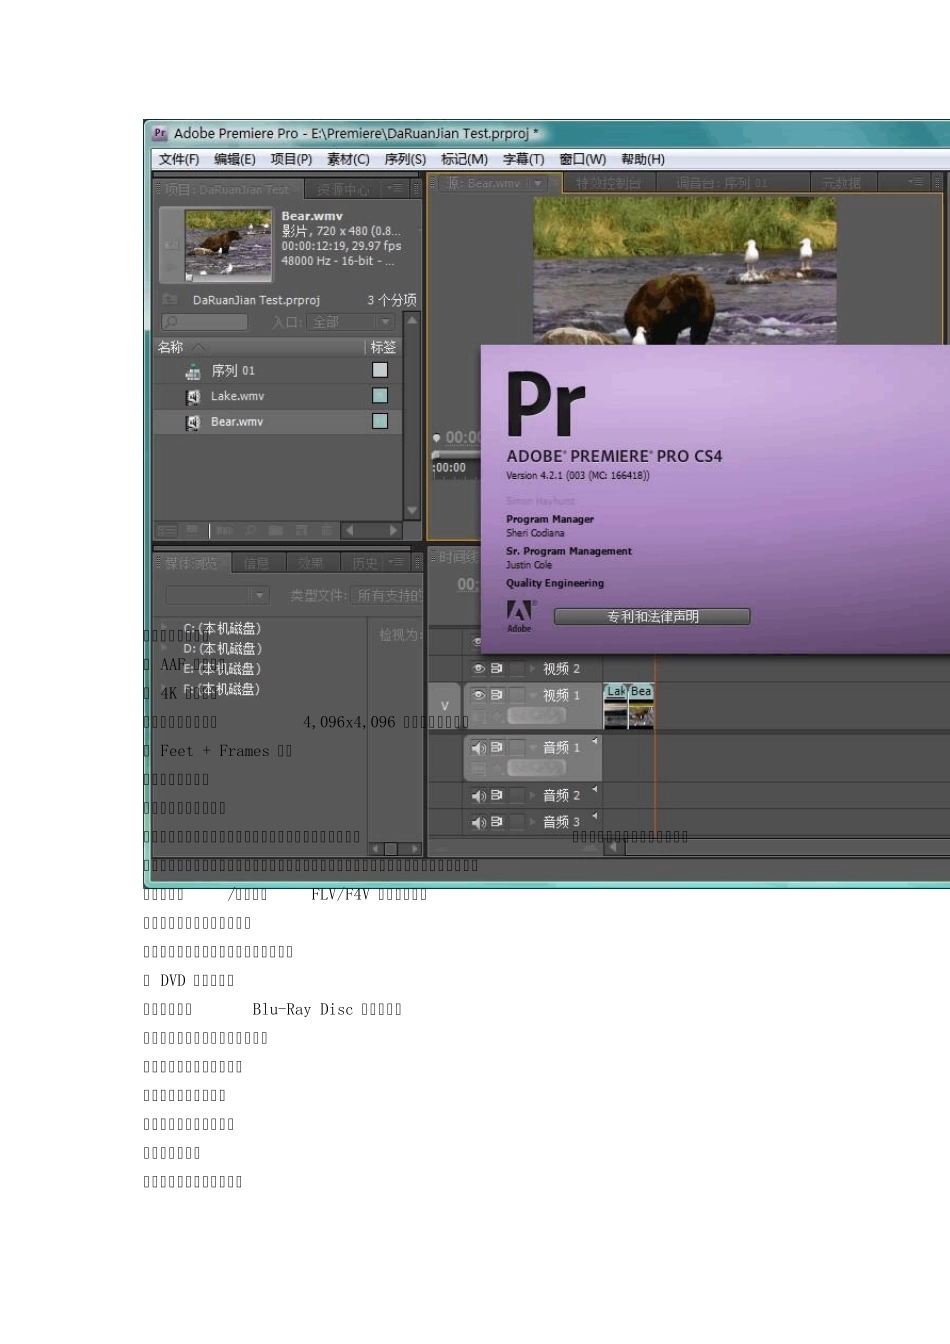
Task: Click the 序列 01 sequence icon
Action: pyautogui.click(x=192, y=371)
